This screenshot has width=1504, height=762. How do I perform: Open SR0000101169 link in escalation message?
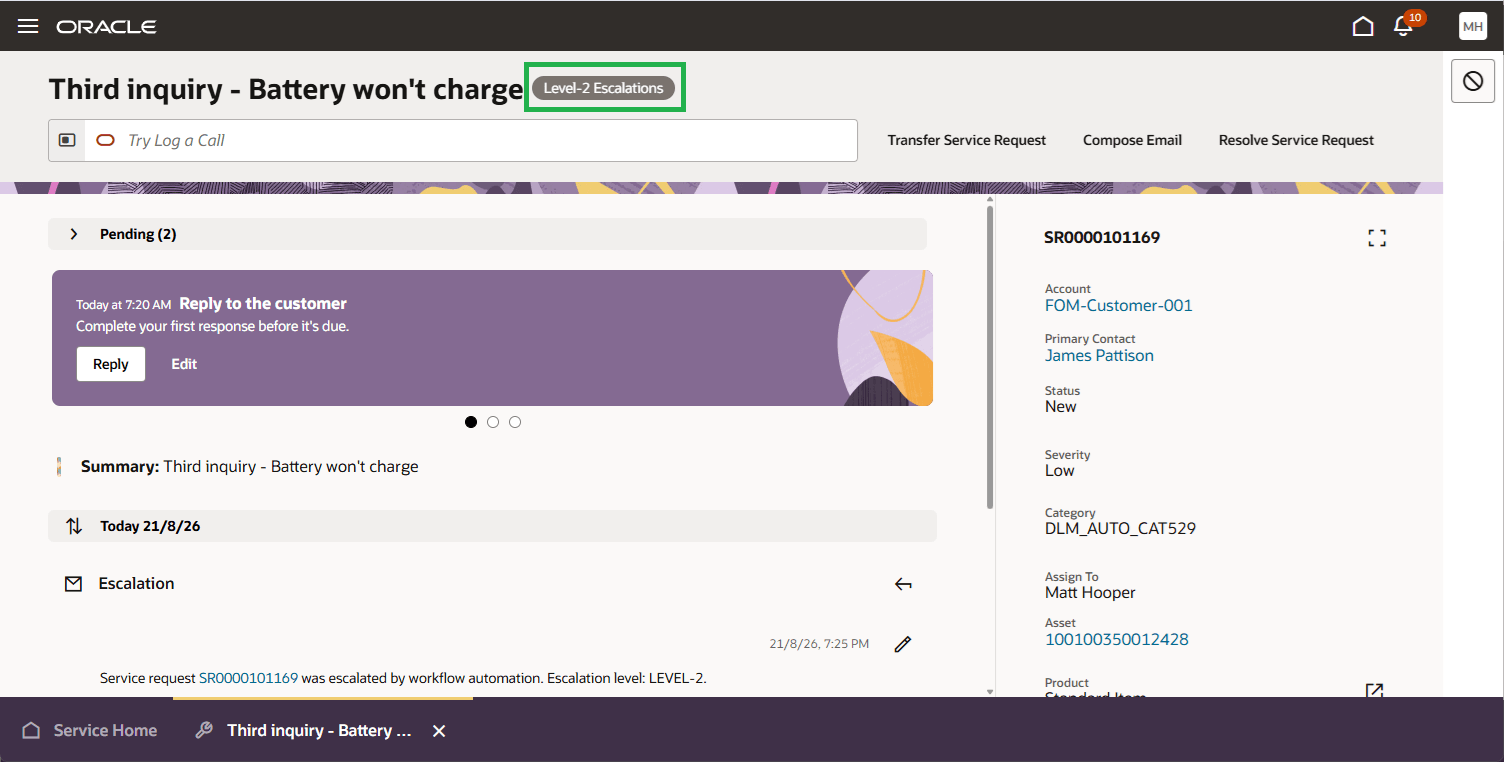(249, 678)
